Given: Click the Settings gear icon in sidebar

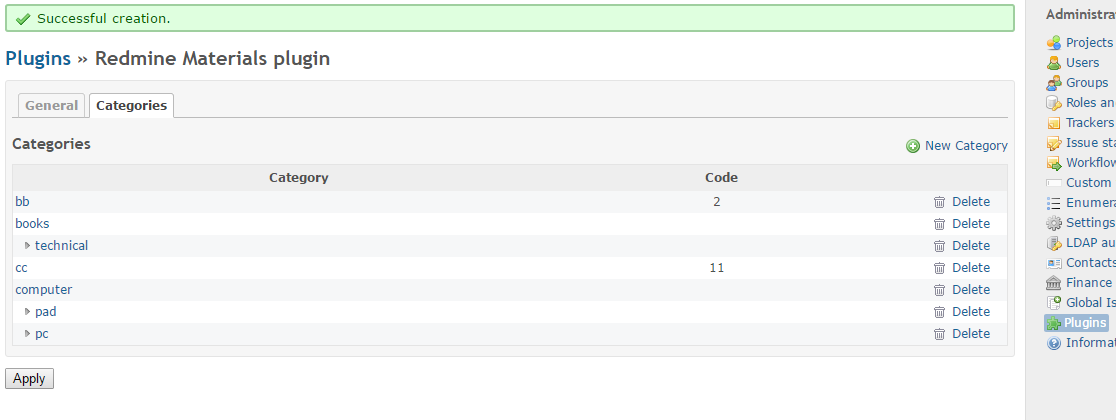Looking at the screenshot, I should (1053, 223).
